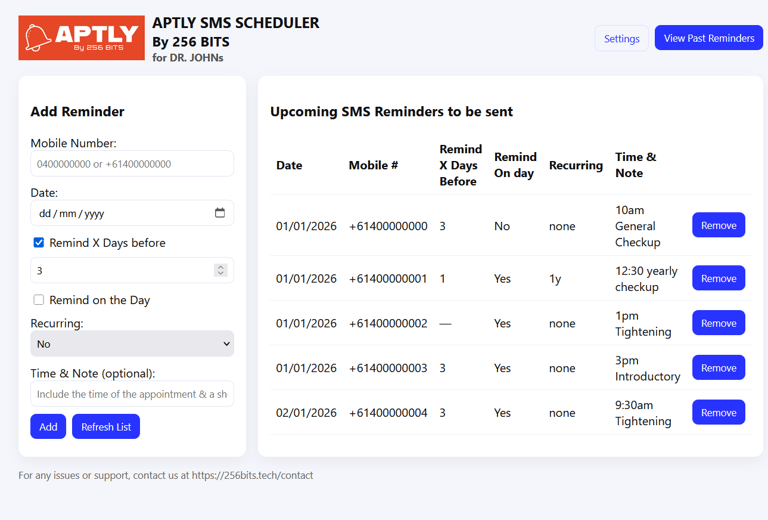
Task: Click the days-before number field showing 3
Action: coord(120,270)
